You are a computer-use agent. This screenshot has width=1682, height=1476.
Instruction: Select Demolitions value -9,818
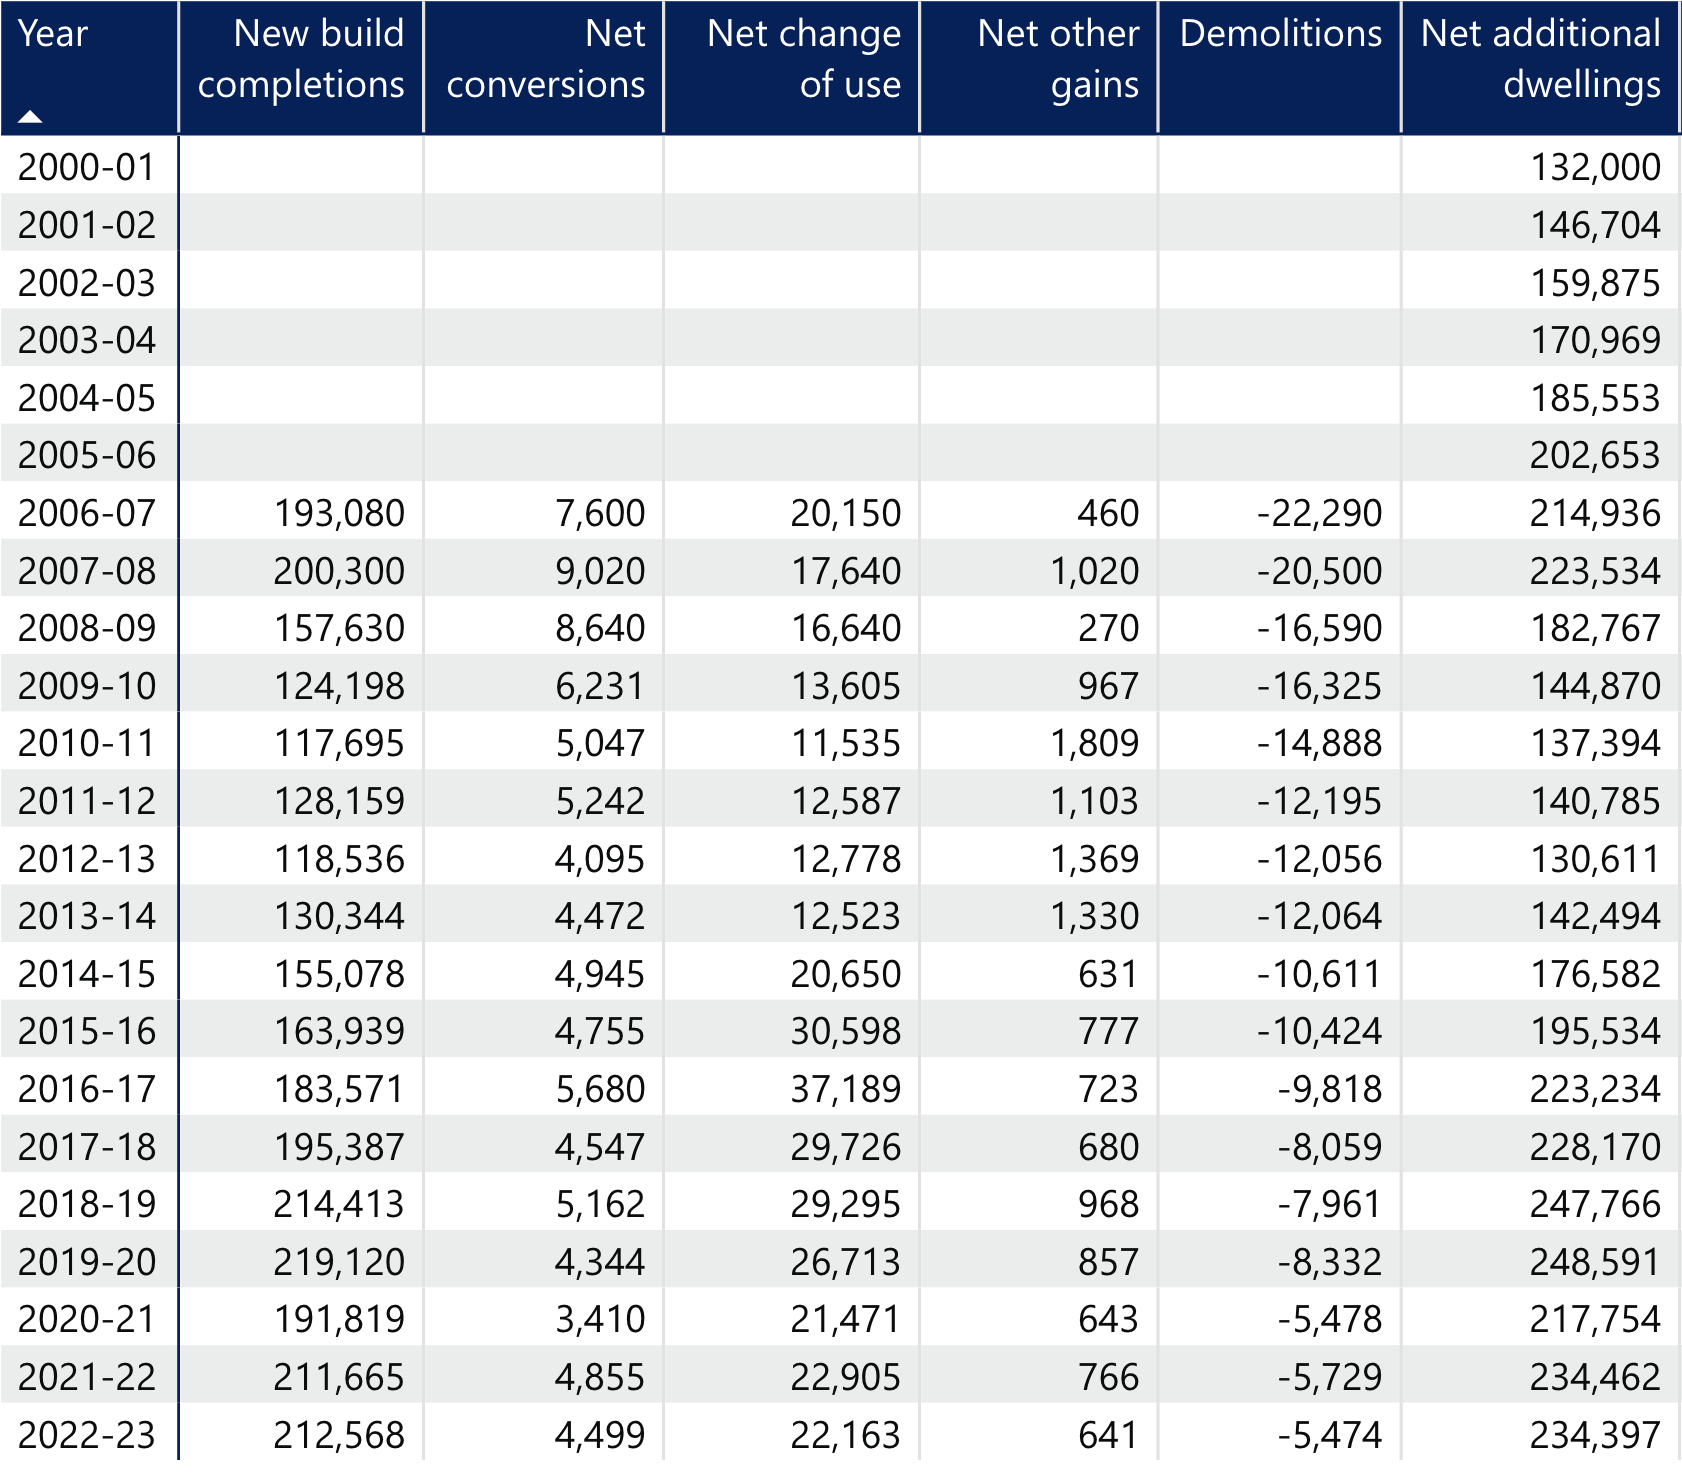[1330, 1089]
